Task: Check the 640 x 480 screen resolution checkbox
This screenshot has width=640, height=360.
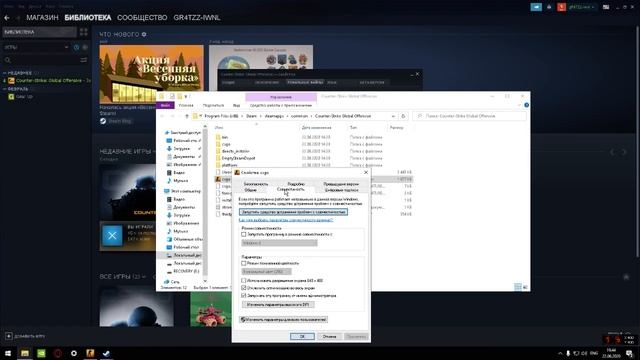Action: (244, 280)
